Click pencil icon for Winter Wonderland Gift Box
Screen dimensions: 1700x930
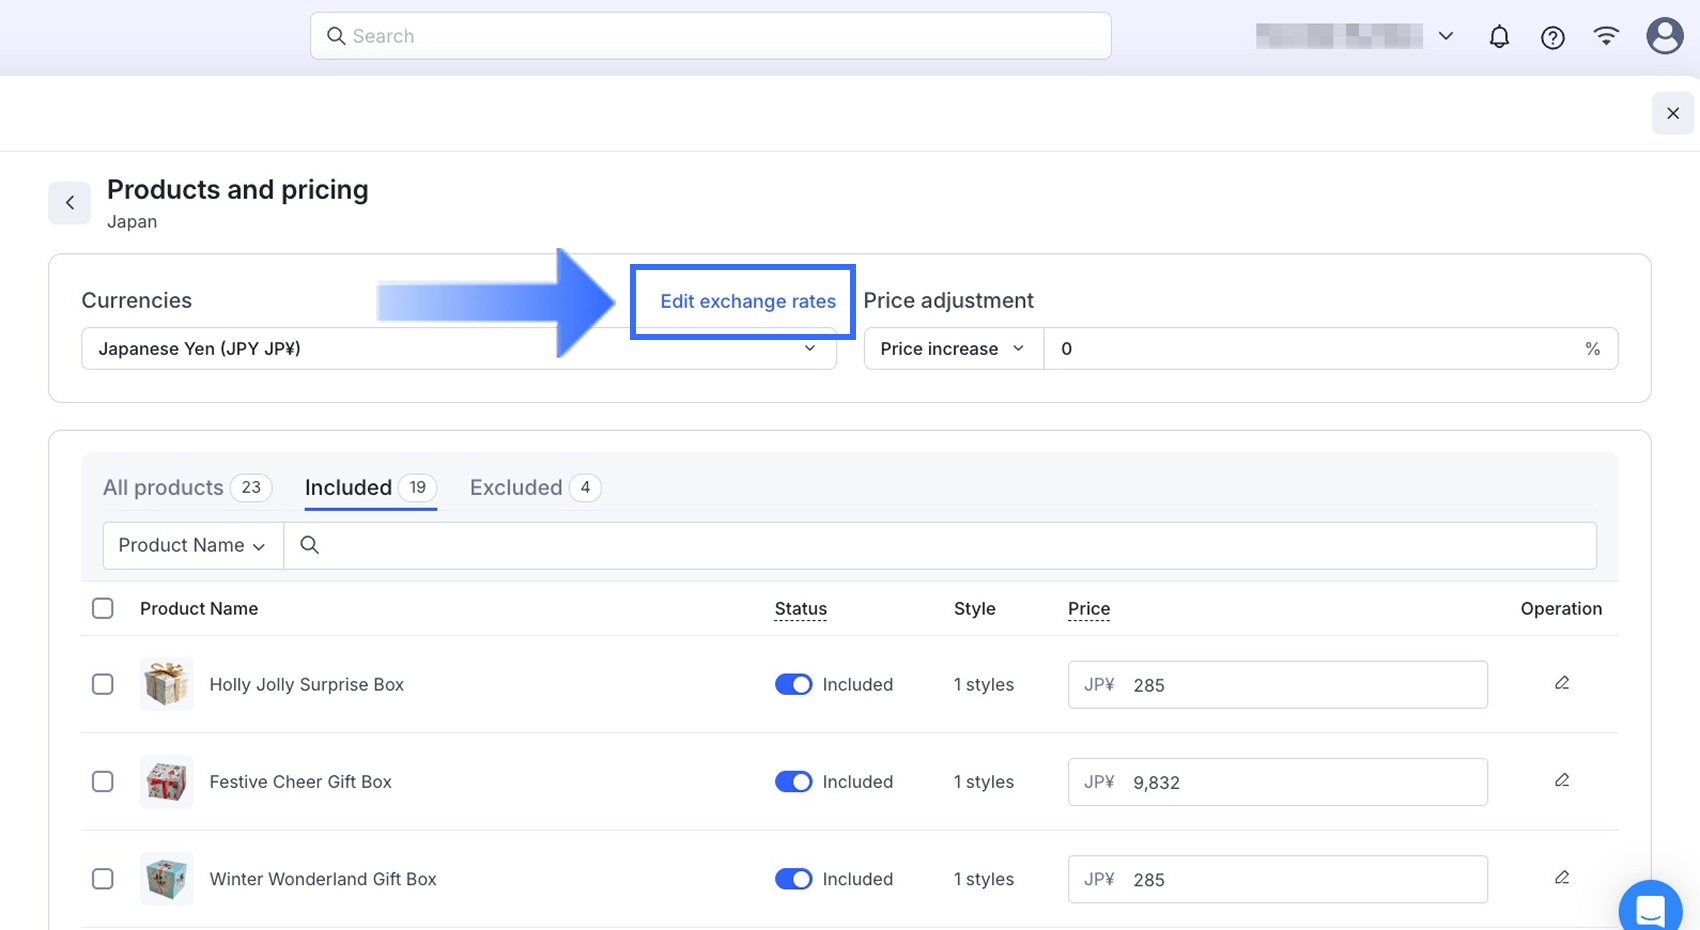click(x=1561, y=877)
